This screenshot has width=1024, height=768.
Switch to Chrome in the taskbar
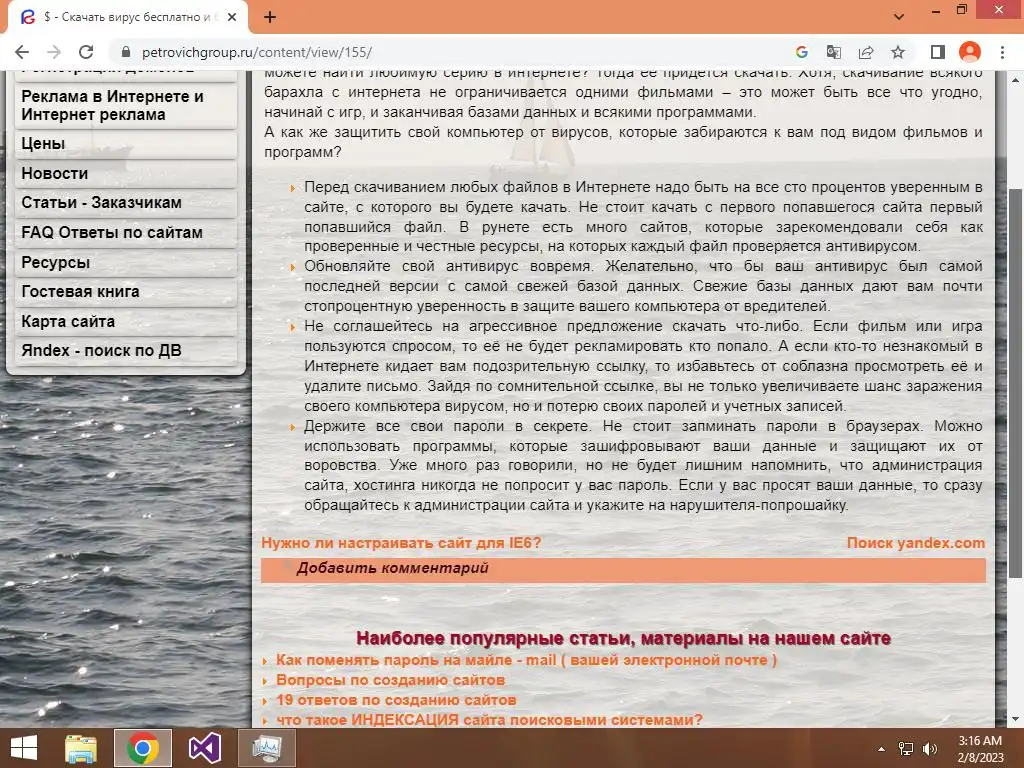143,748
